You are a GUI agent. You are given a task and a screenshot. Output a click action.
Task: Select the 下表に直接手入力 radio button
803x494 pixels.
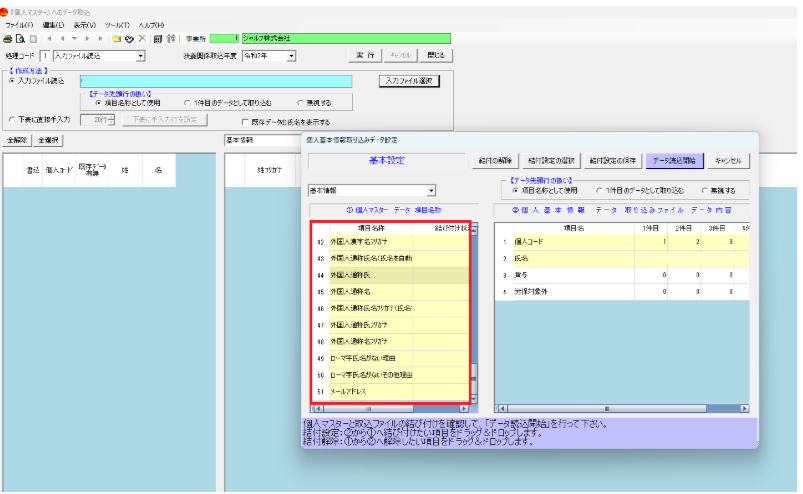11,118
